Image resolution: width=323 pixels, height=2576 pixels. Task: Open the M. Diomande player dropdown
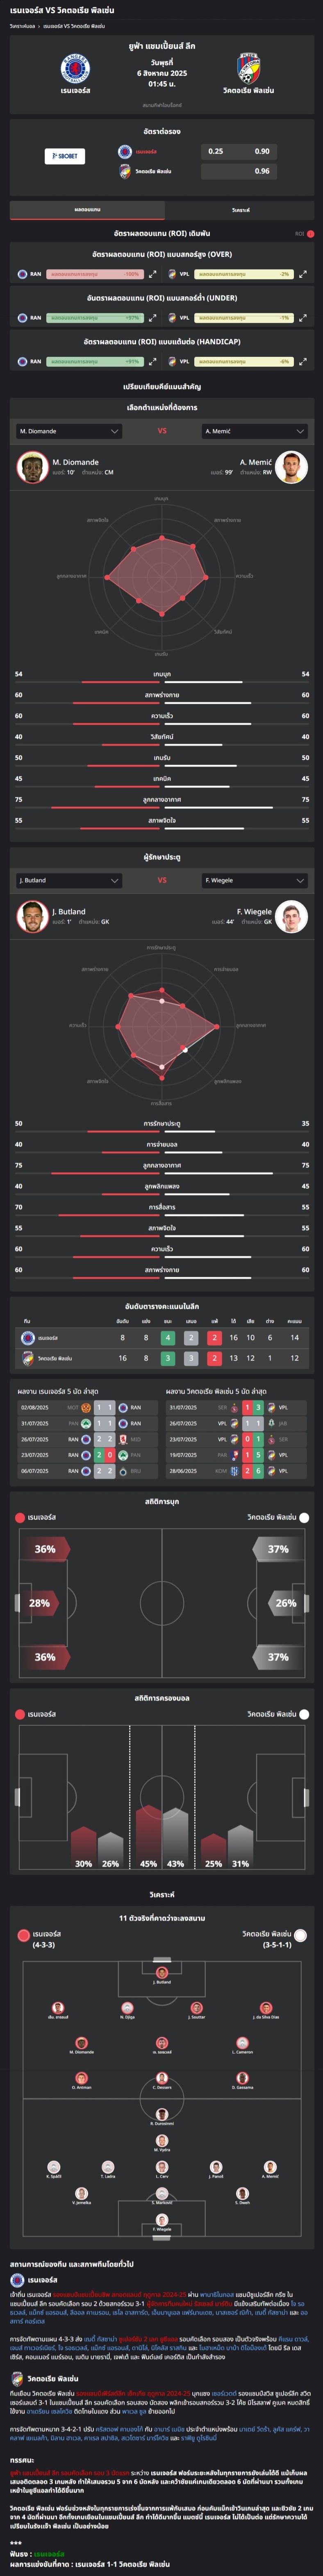(x=69, y=431)
